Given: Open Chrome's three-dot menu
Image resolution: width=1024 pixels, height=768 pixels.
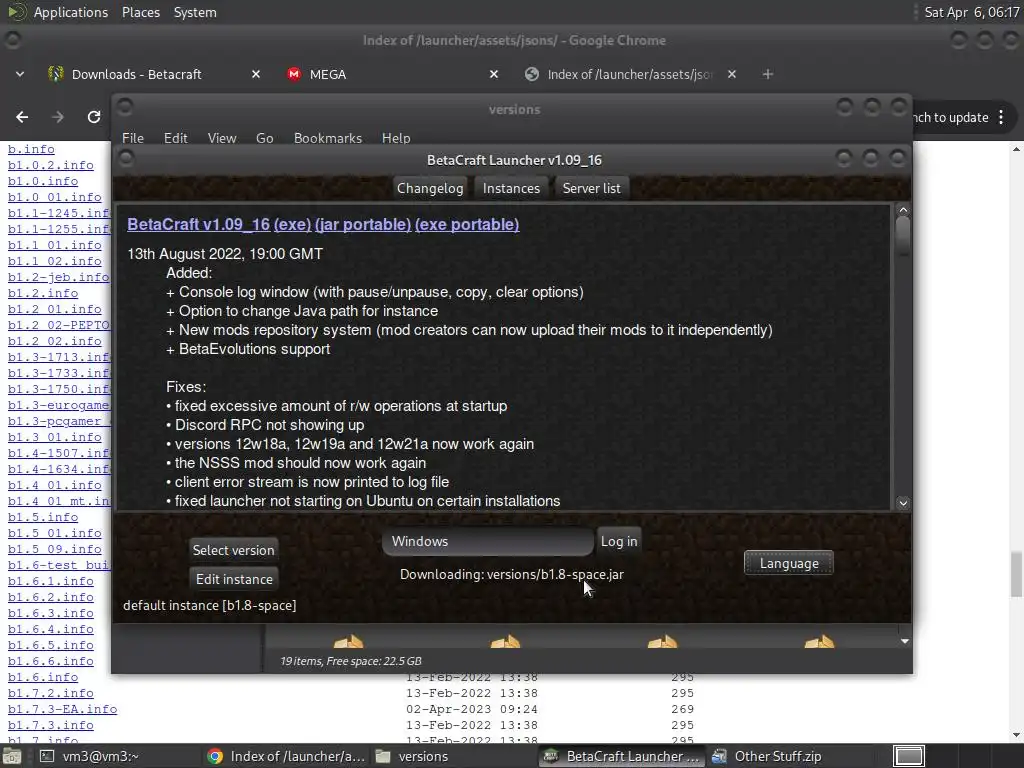Looking at the screenshot, I should [1001, 118].
